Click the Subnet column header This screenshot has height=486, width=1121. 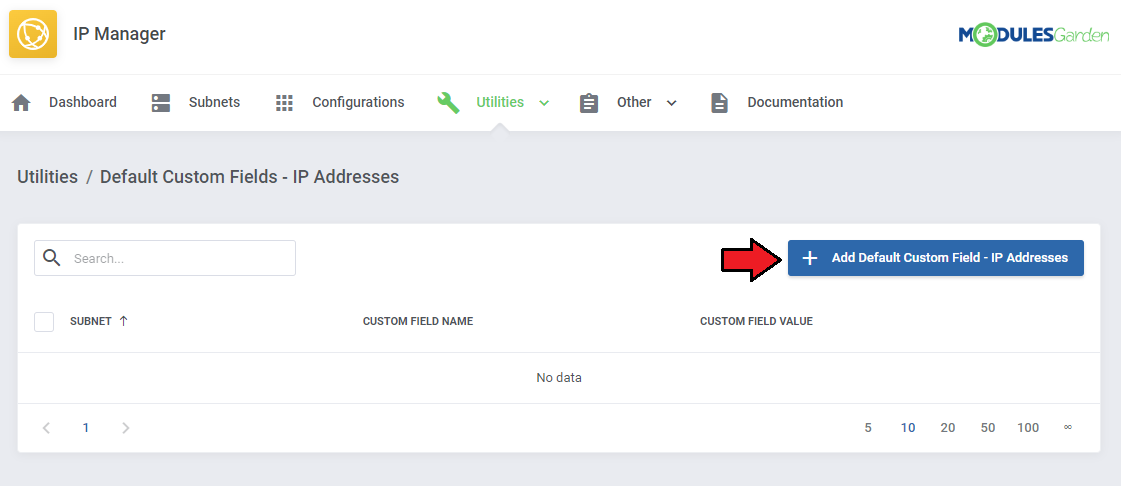[91, 322]
